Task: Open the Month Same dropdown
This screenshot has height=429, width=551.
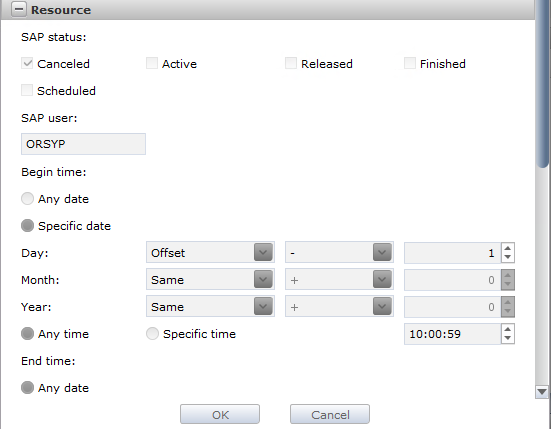Action: [210, 280]
